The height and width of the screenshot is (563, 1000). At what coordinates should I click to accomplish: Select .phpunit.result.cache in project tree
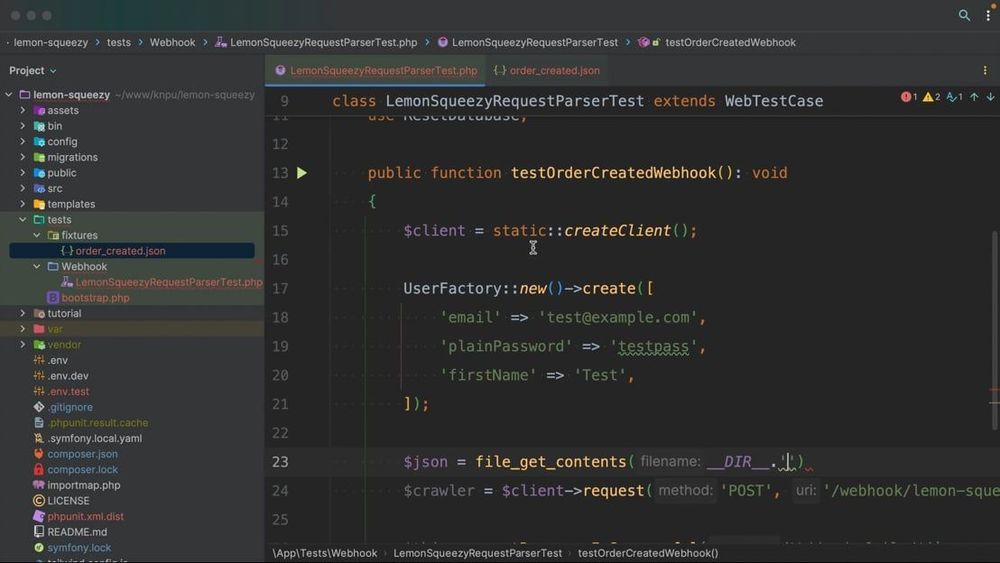(x=98, y=423)
